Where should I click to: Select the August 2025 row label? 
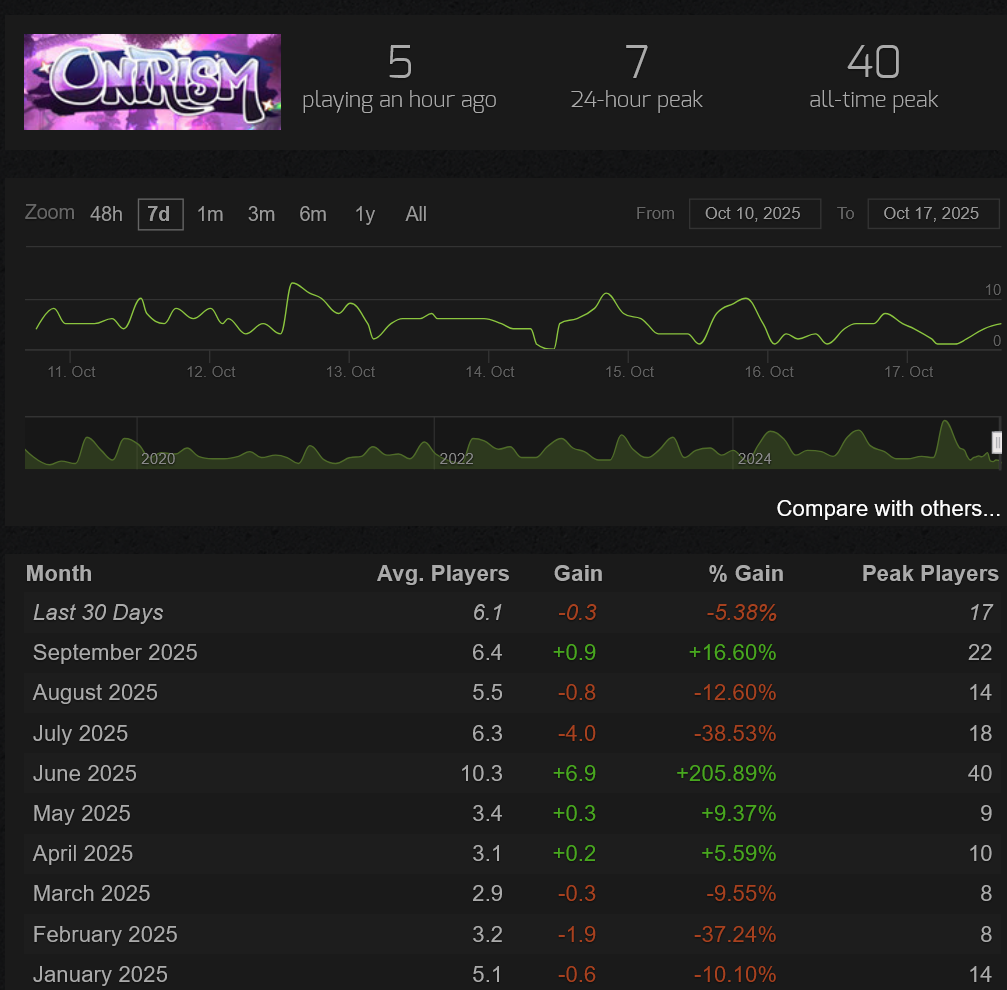coord(95,693)
